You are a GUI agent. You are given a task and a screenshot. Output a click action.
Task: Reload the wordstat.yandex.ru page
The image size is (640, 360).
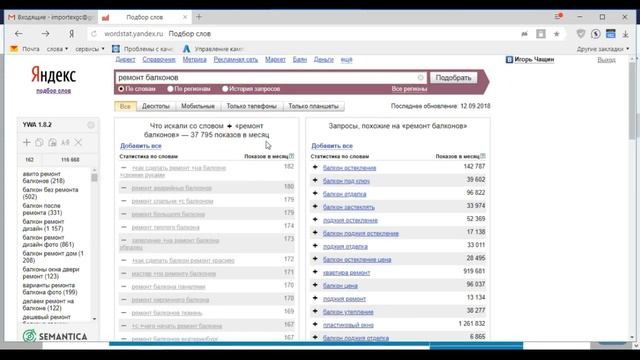[x=94, y=34]
